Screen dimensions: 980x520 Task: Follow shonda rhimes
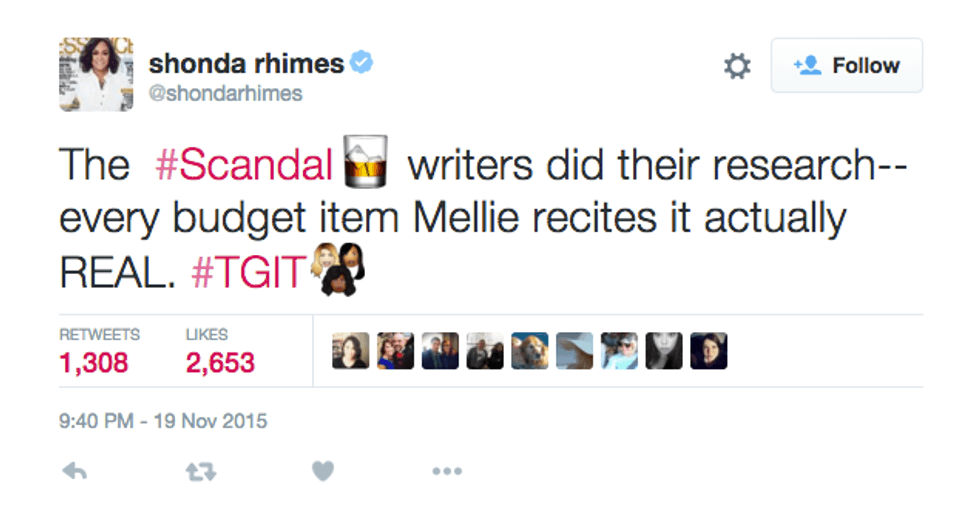(x=846, y=66)
